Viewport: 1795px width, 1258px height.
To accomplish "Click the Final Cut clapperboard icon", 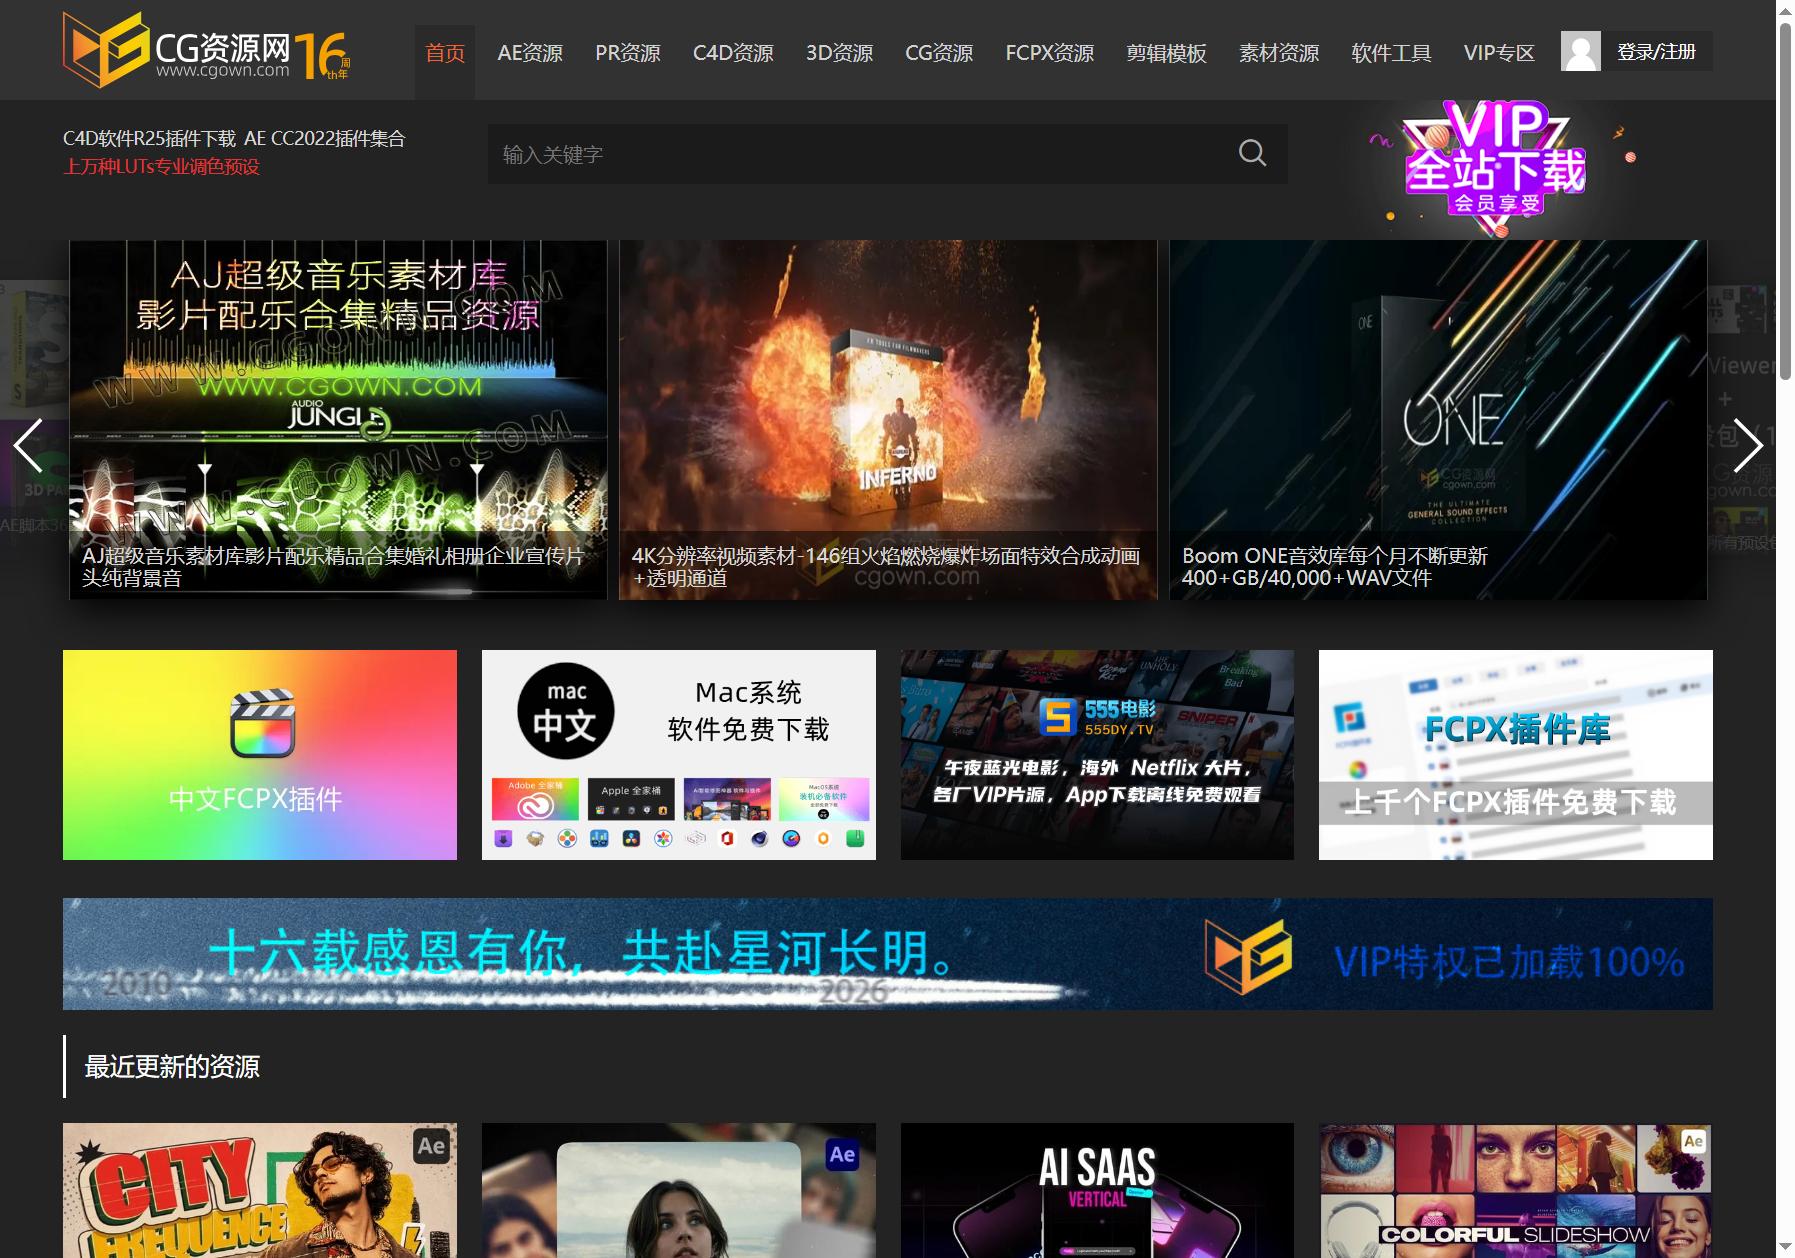I will 262,724.
